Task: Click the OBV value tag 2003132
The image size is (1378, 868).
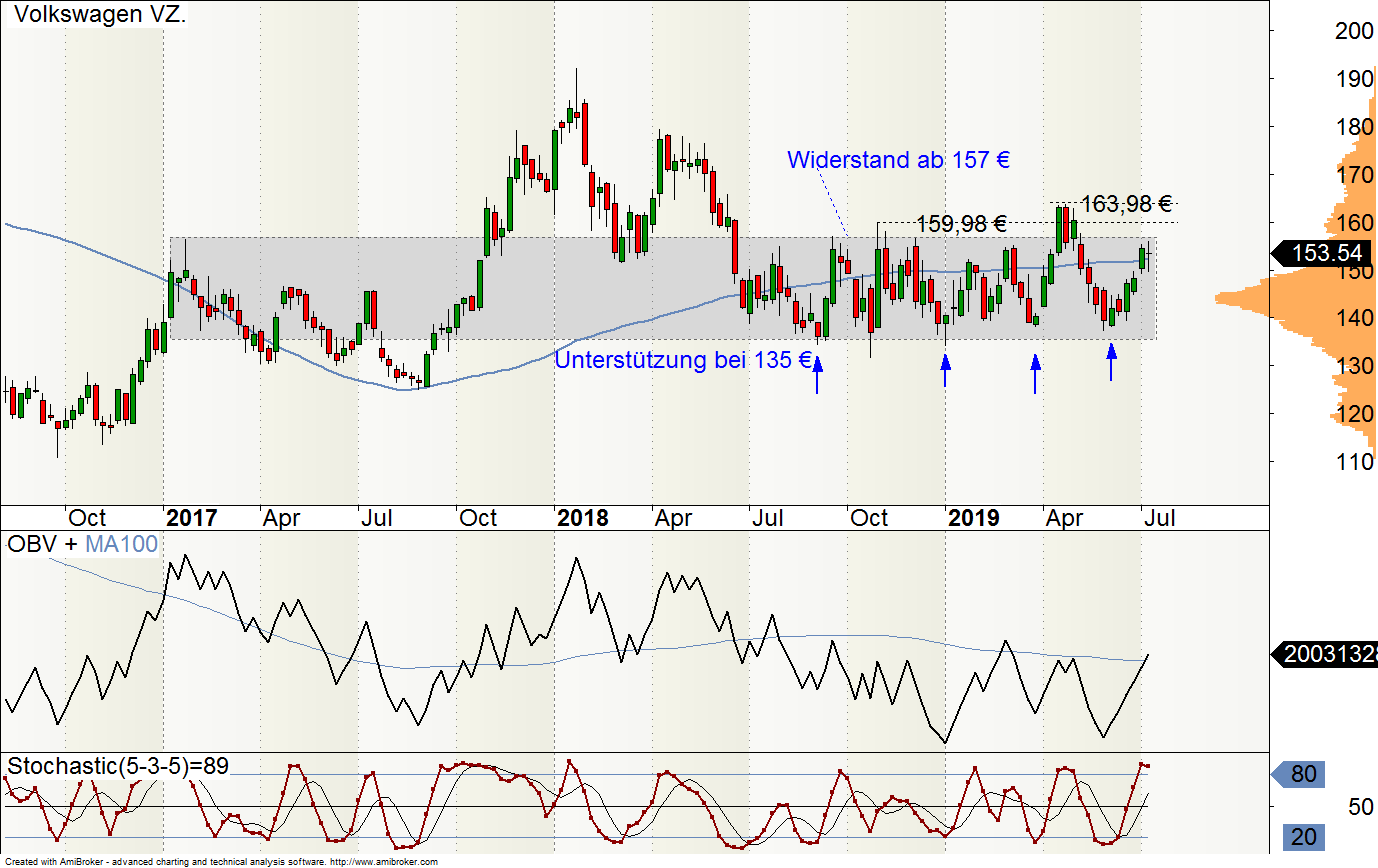Action: (1324, 655)
